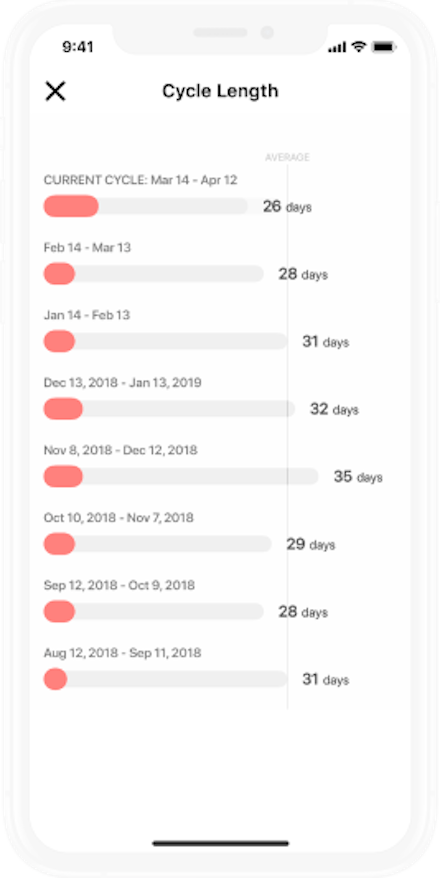Tap the Wi-Fi status icon
Screen dimensions: 440x878
coord(359,47)
